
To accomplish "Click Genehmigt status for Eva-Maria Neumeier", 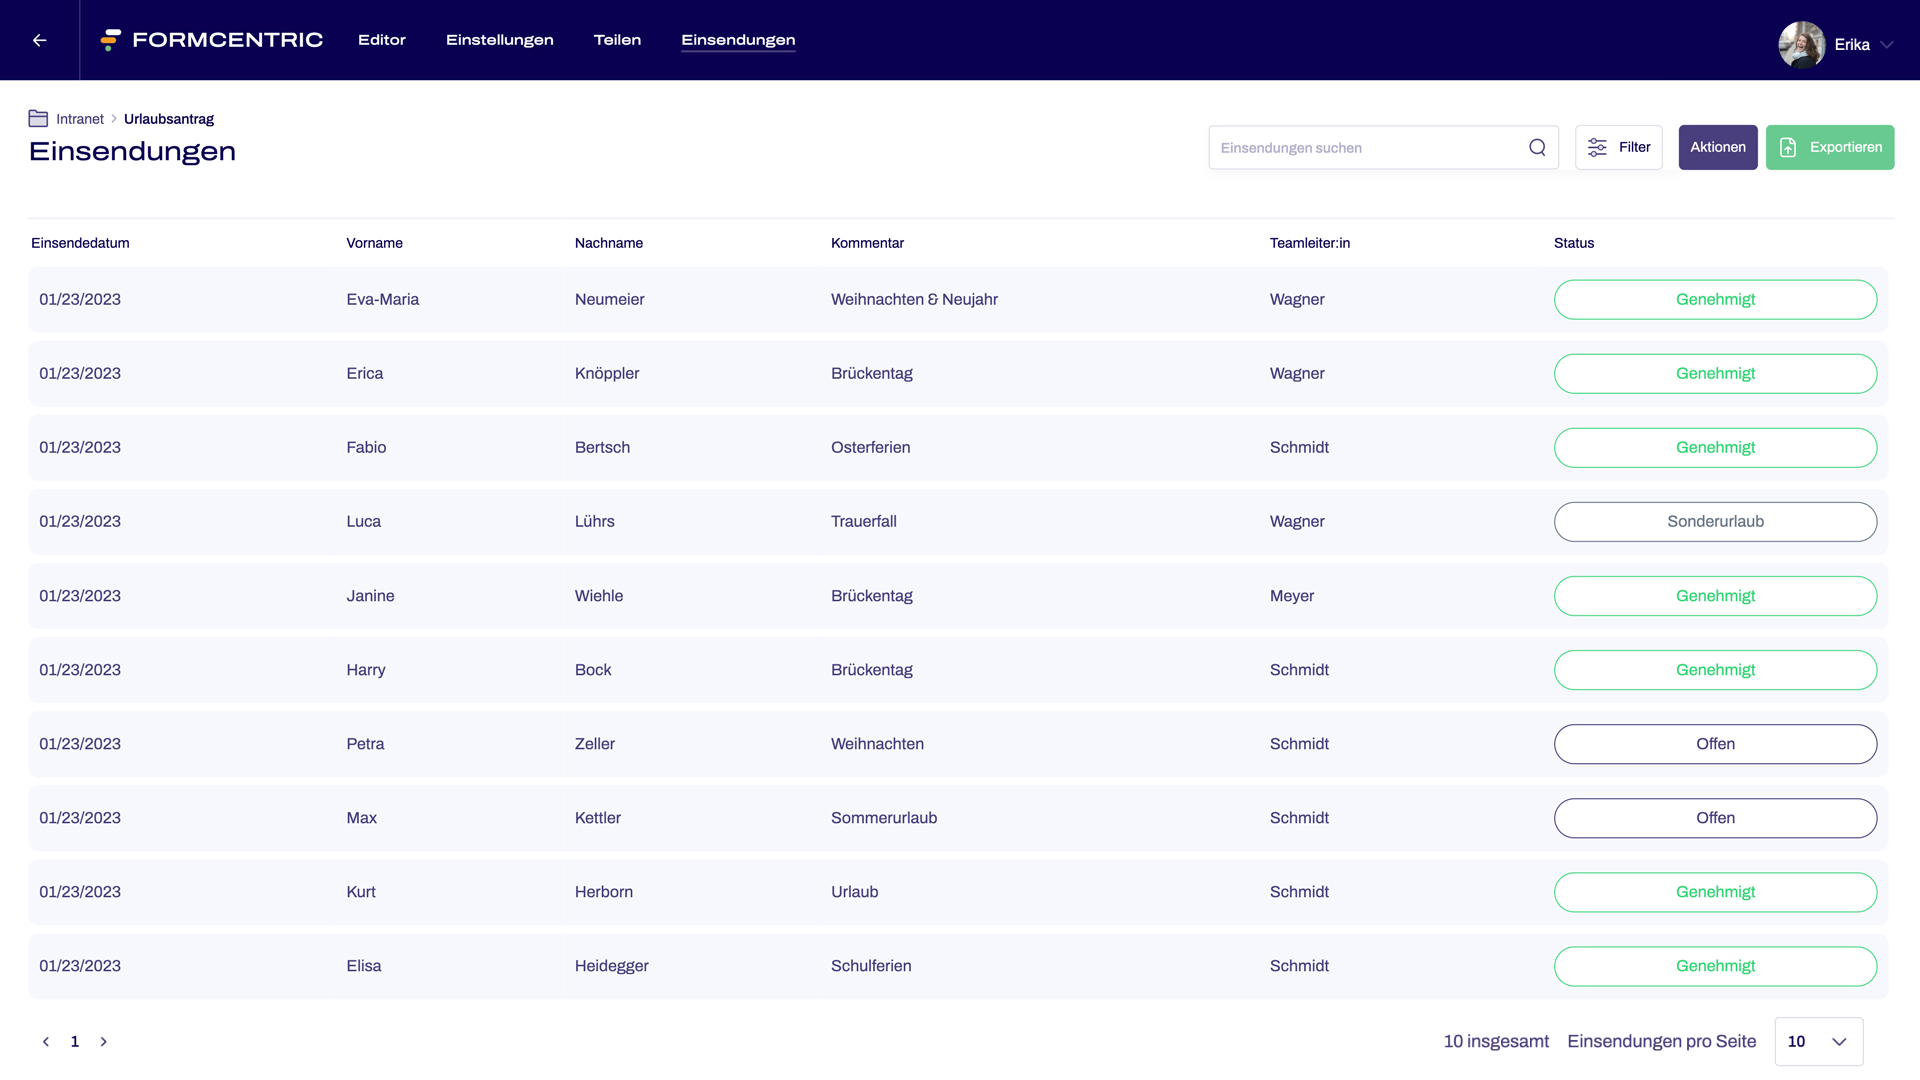I will click(x=1715, y=300).
